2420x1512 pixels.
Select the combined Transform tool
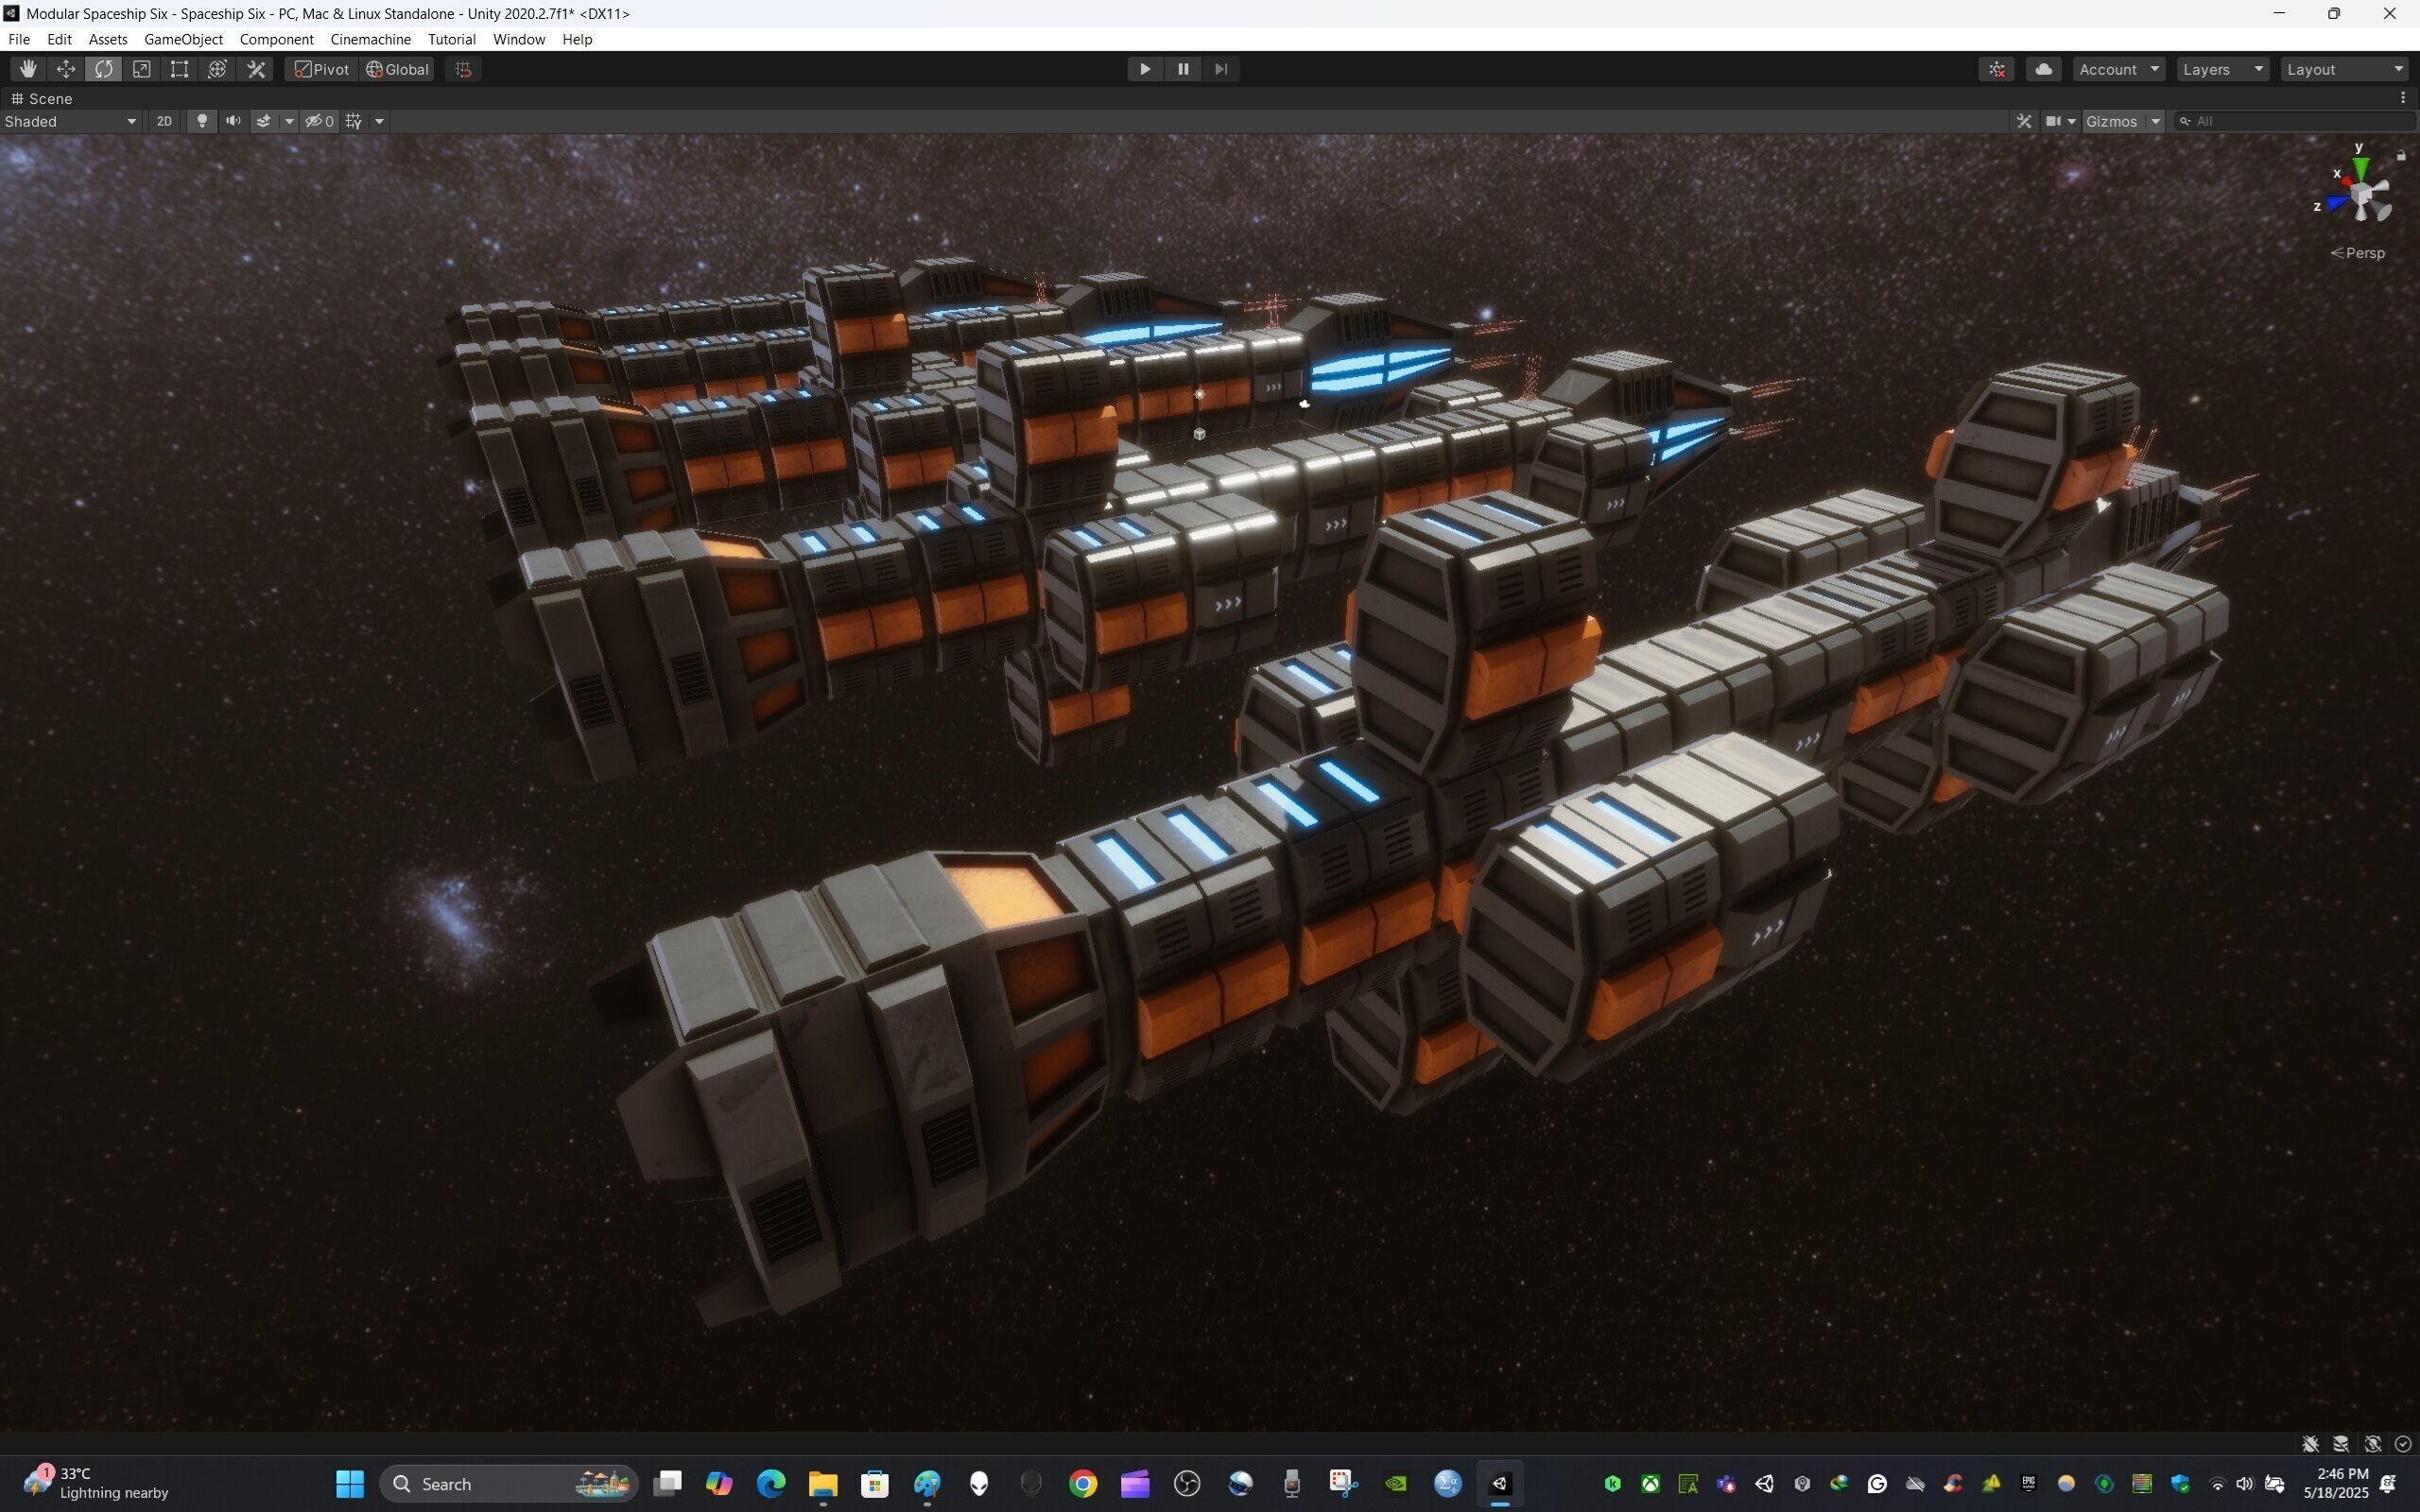click(x=218, y=69)
